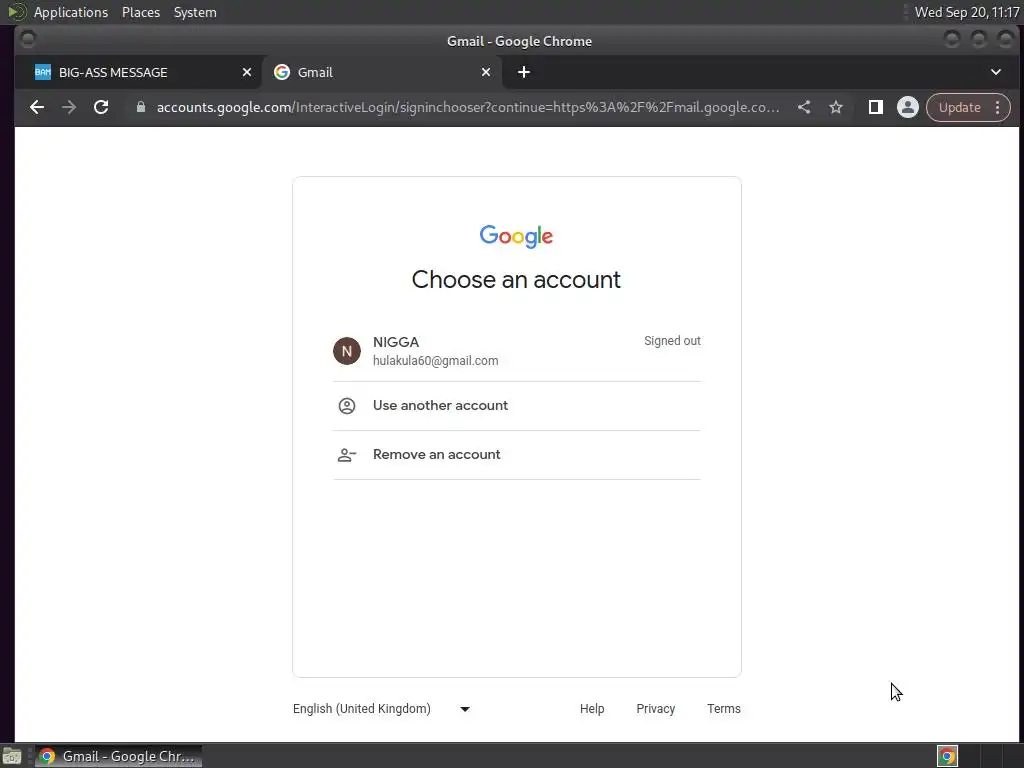View site information via padlock icon
This screenshot has height=768, width=1024.
(x=140, y=107)
